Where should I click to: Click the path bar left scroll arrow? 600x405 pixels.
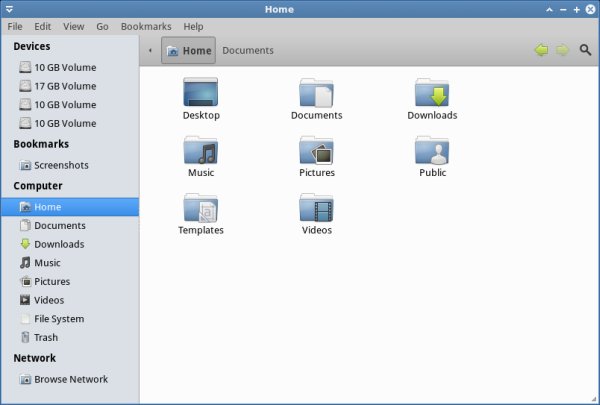150,50
